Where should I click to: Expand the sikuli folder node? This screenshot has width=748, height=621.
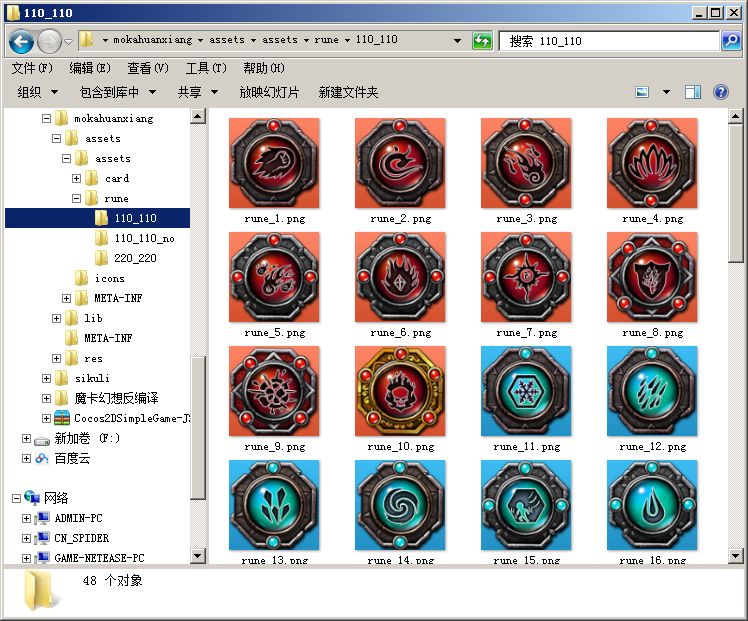click(46, 378)
